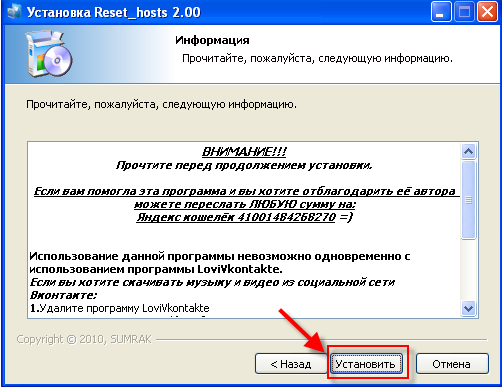Click the disabled maximize button in the title bar

(464, 12)
